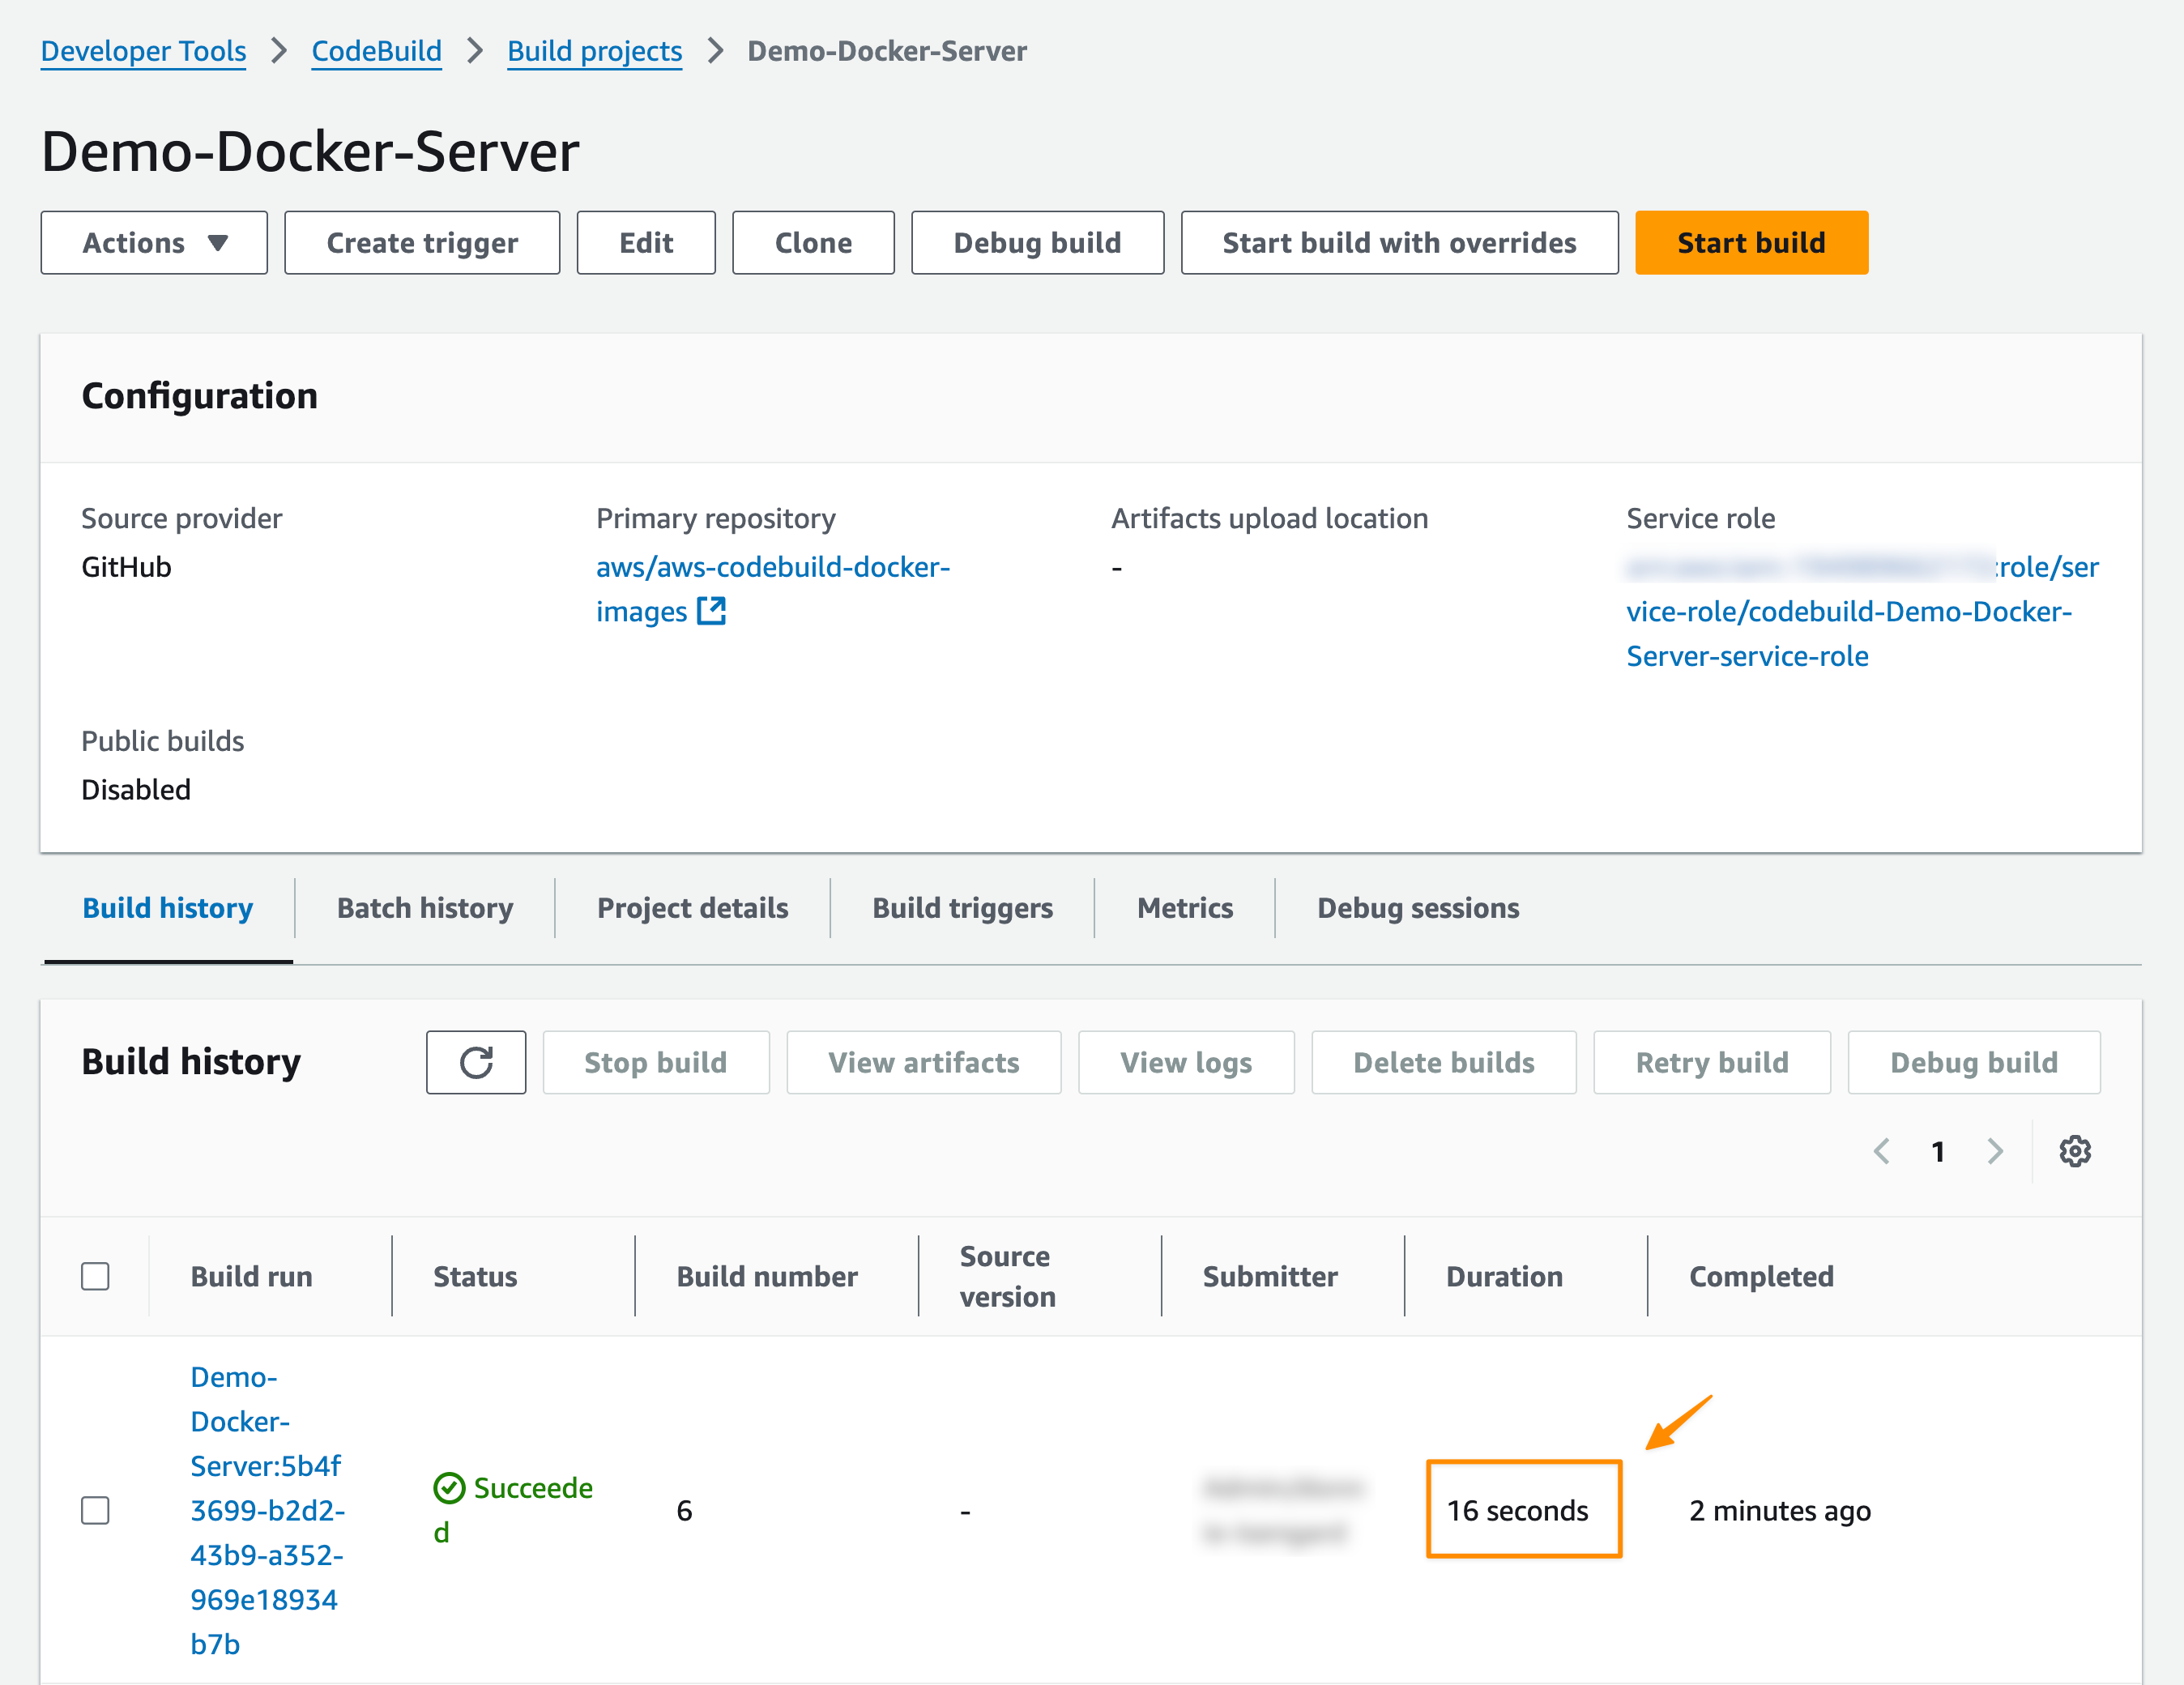Go to next page of builds

pos(1995,1151)
